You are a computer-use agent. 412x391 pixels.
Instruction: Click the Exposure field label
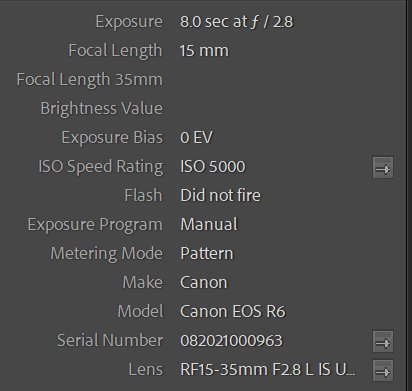[129, 22]
